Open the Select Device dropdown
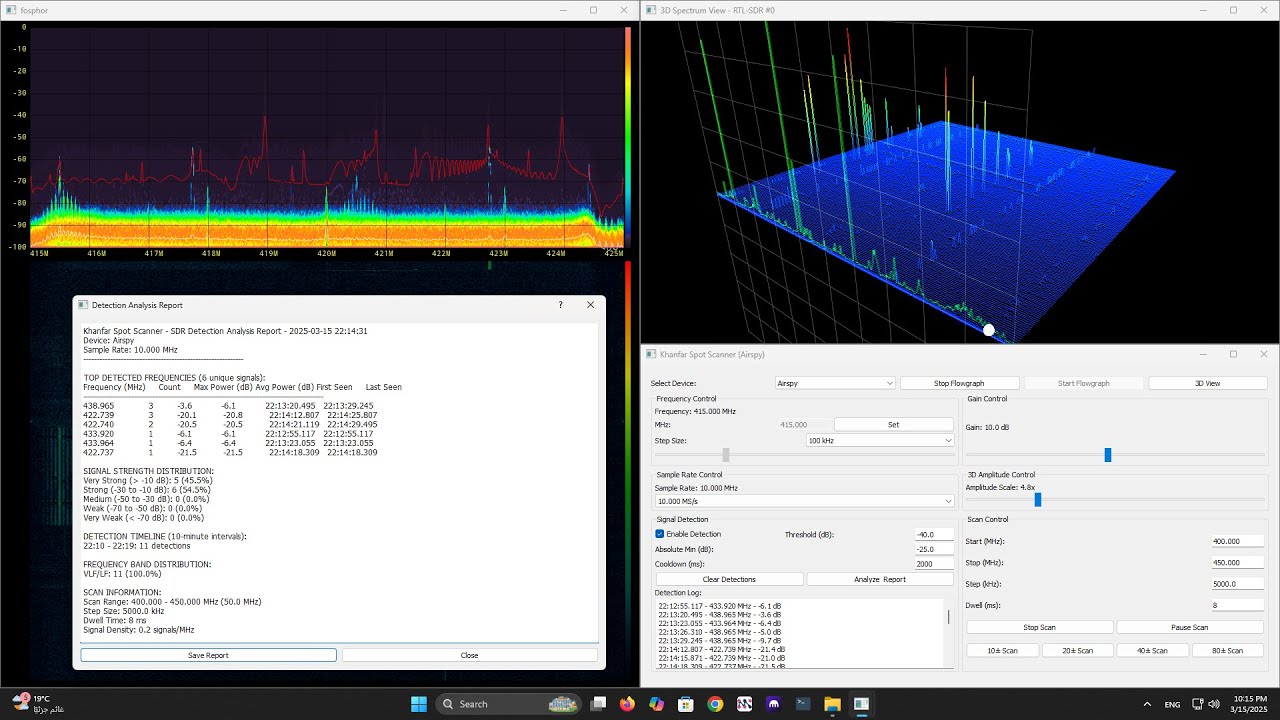Viewport: 1280px width, 720px height. coord(835,383)
